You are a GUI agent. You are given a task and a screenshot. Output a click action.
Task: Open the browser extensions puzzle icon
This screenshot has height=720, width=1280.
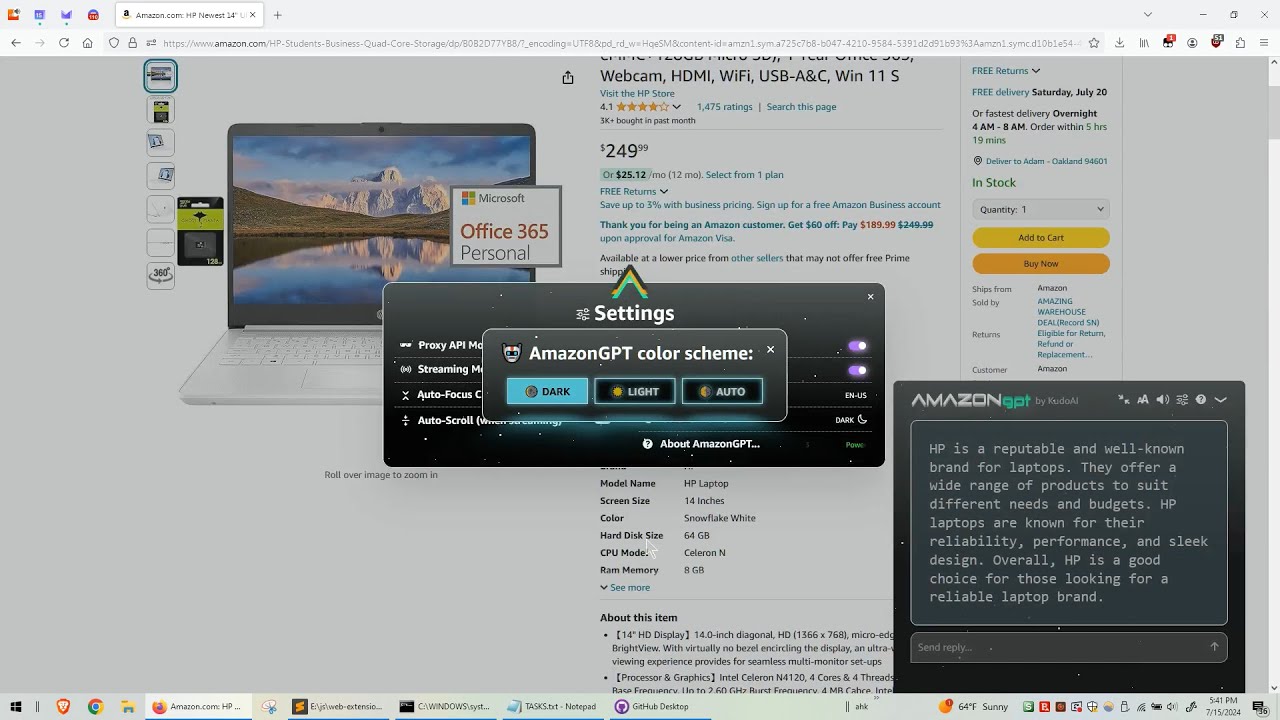point(1241,43)
